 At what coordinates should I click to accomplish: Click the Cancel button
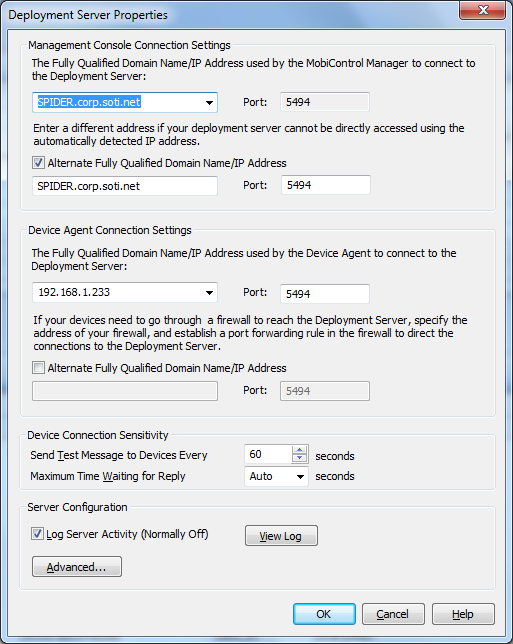tap(393, 614)
